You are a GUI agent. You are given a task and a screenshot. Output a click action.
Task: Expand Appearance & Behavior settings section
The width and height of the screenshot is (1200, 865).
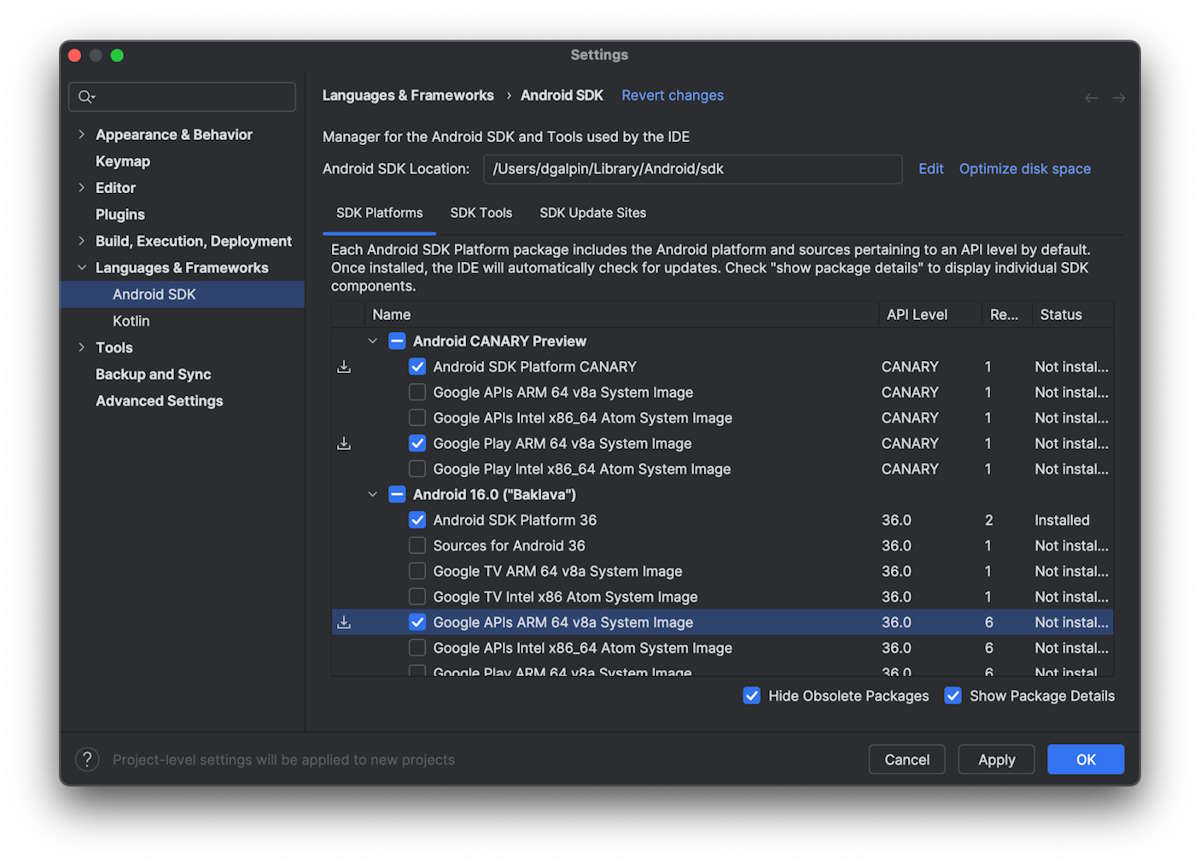pos(82,135)
